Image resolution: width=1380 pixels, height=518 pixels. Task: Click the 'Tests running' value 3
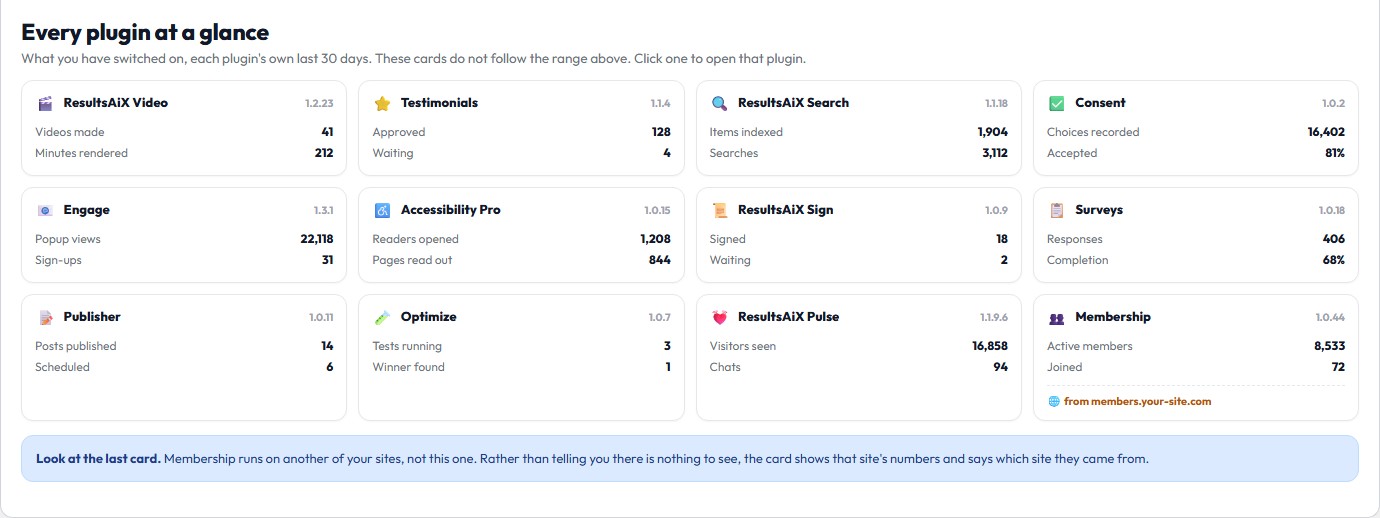tap(668, 346)
